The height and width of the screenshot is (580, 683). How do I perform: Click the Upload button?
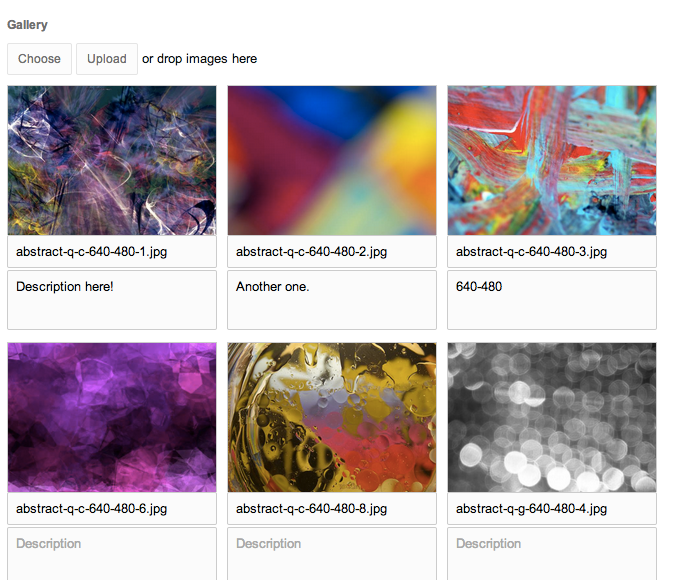(x=107, y=59)
